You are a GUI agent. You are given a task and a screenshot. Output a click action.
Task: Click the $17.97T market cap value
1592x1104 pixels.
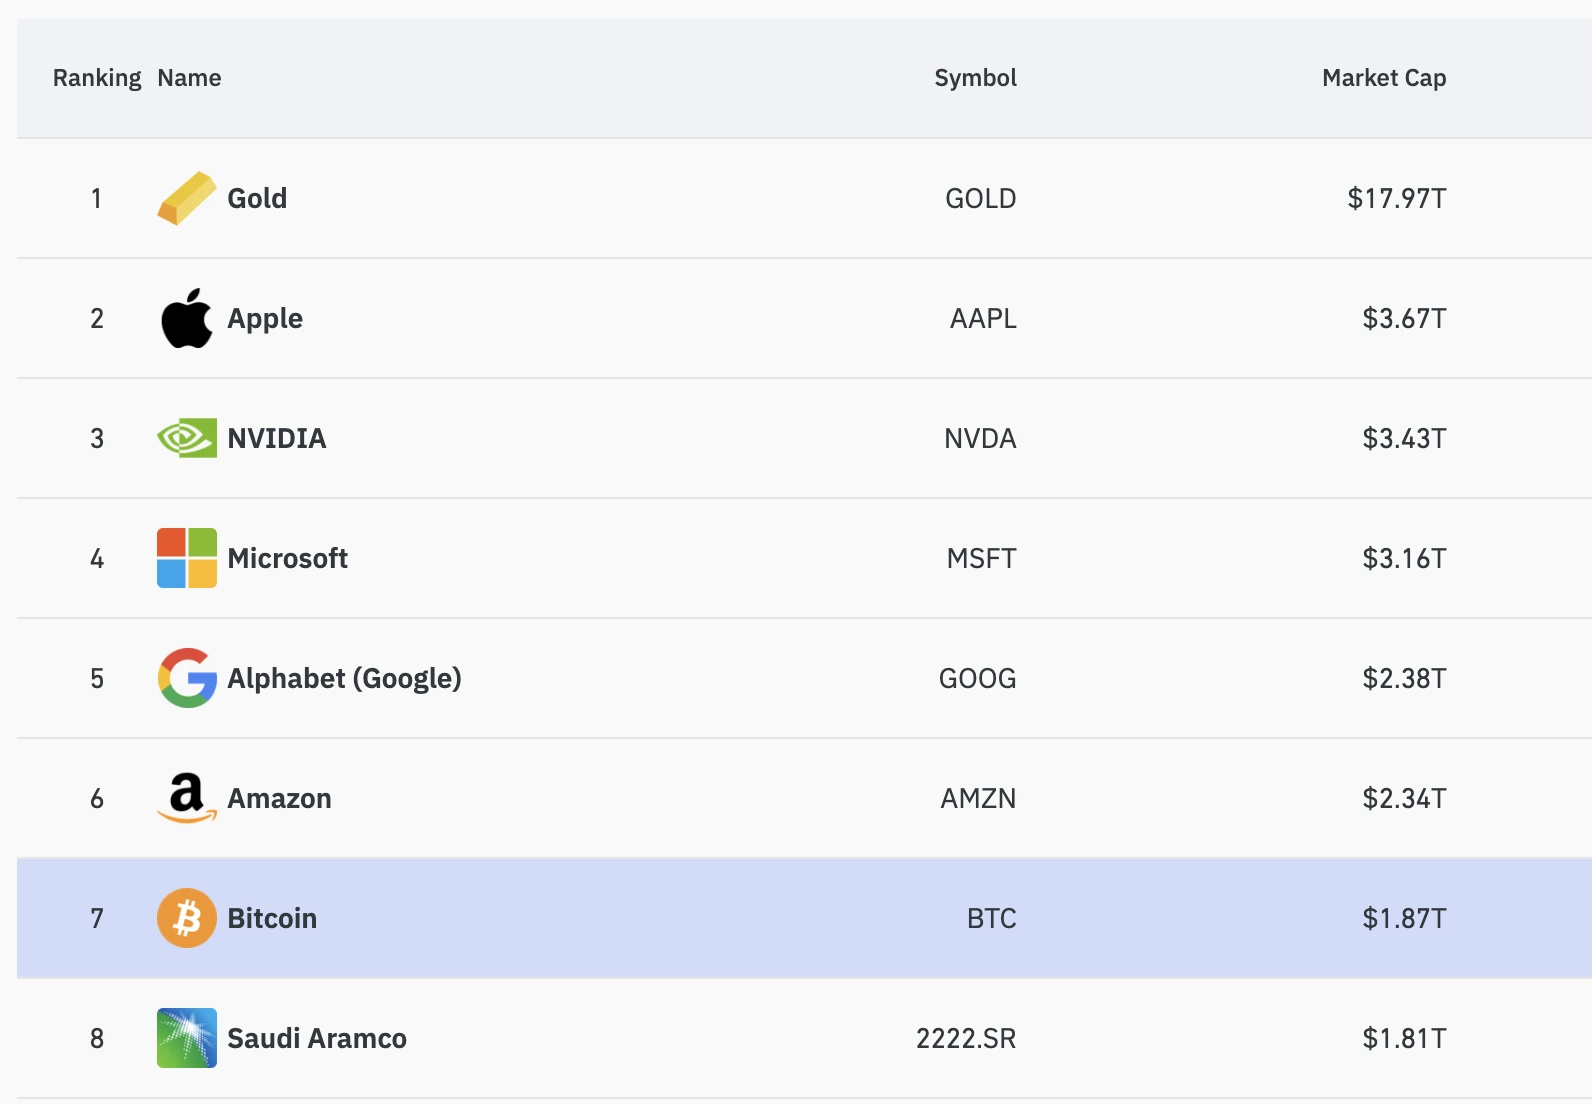(x=1396, y=198)
